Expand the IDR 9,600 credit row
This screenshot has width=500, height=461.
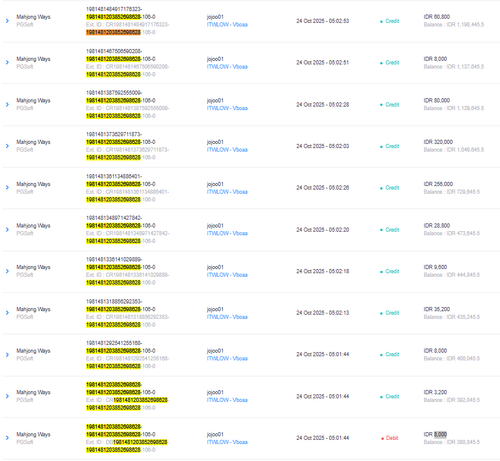pyautogui.click(x=7, y=271)
